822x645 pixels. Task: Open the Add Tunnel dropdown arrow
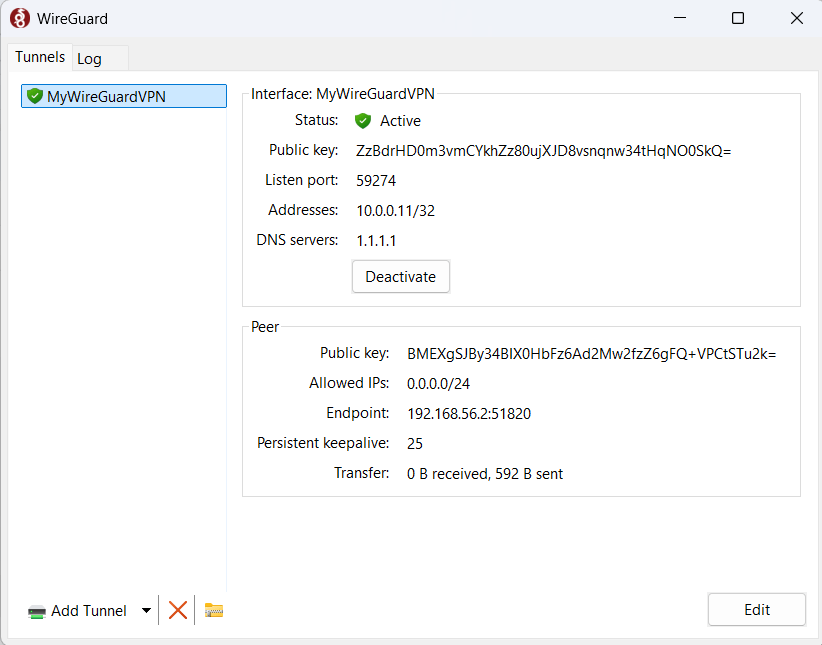pos(146,611)
